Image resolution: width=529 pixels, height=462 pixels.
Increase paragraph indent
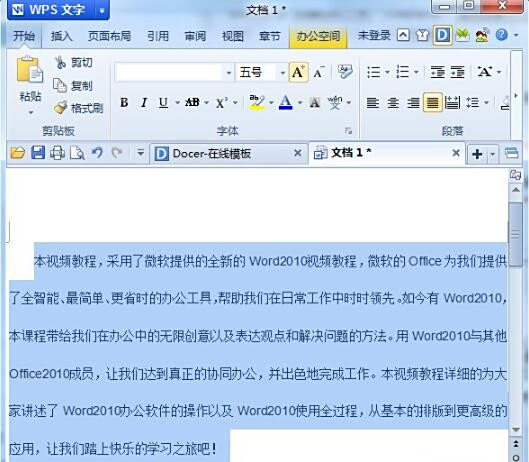coord(458,72)
